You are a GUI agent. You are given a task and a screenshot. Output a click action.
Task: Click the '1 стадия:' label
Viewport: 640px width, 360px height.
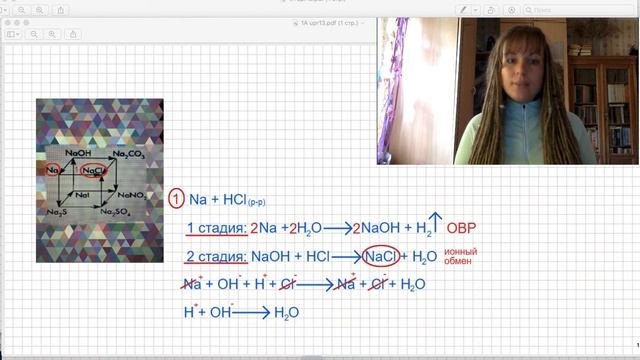(x=217, y=228)
